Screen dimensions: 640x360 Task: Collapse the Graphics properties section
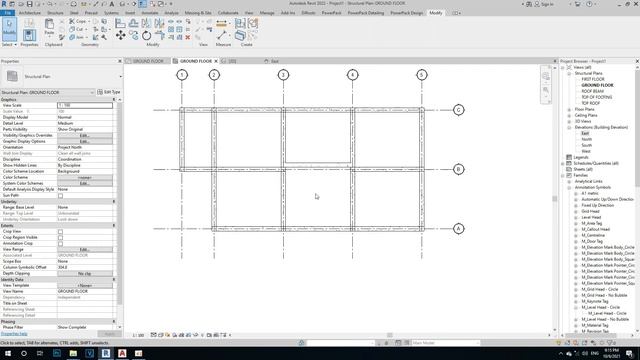click(x=114, y=100)
